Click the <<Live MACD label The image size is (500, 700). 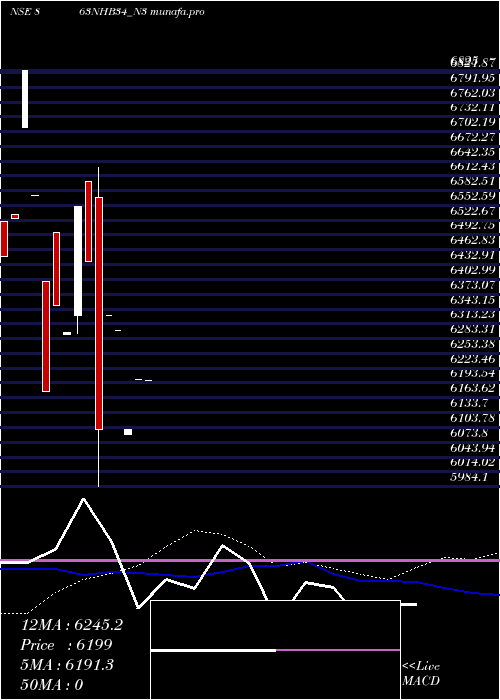click(421, 674)
